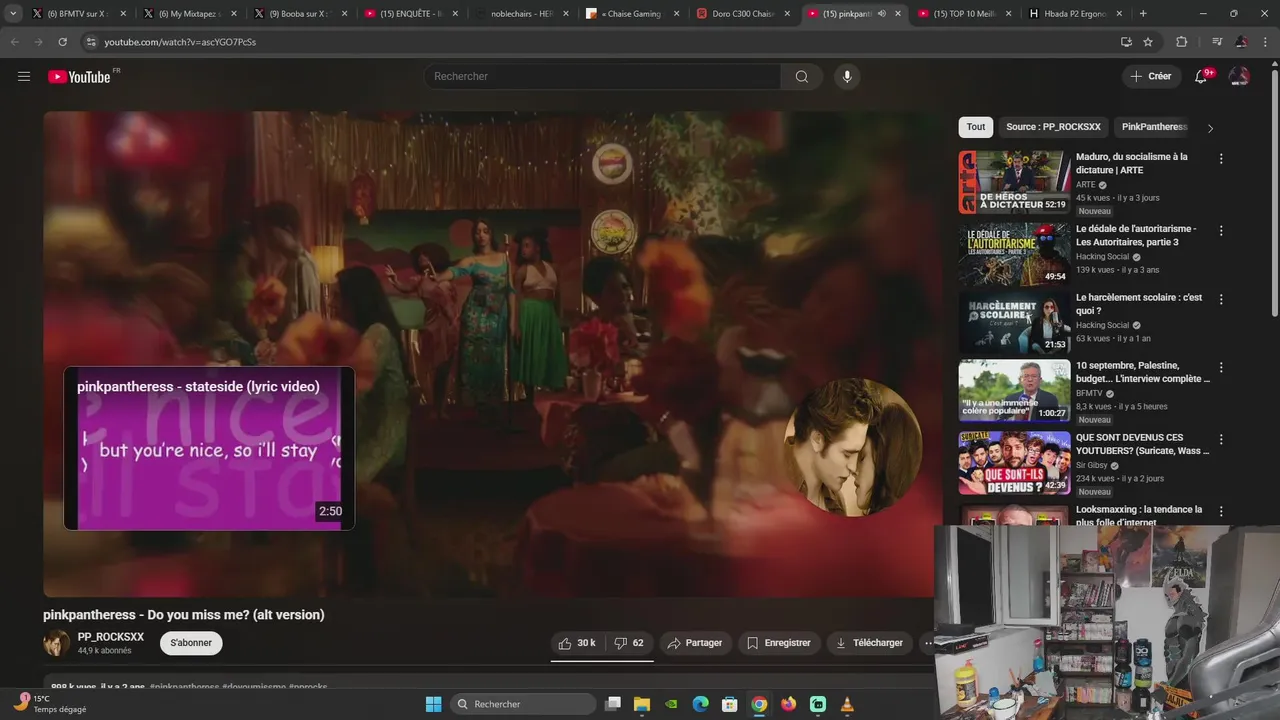
Task: Open options for Le dédale de l'autoritarisme
Action: [x=1220, y=231]
